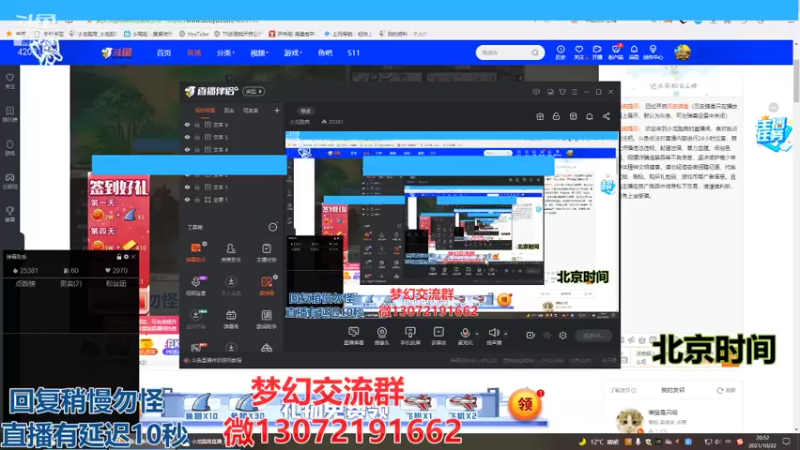
Task: Add 手机投屏 phone casting source
Action: [x=410, y=336]
